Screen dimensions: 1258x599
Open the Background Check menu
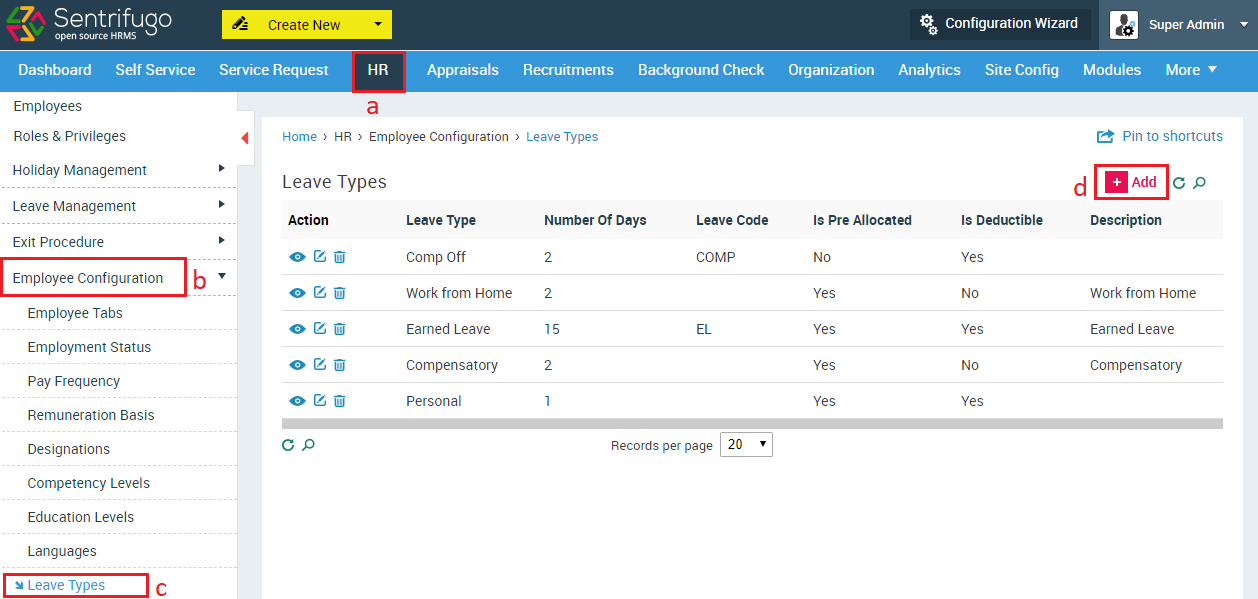tap(701, 70)
